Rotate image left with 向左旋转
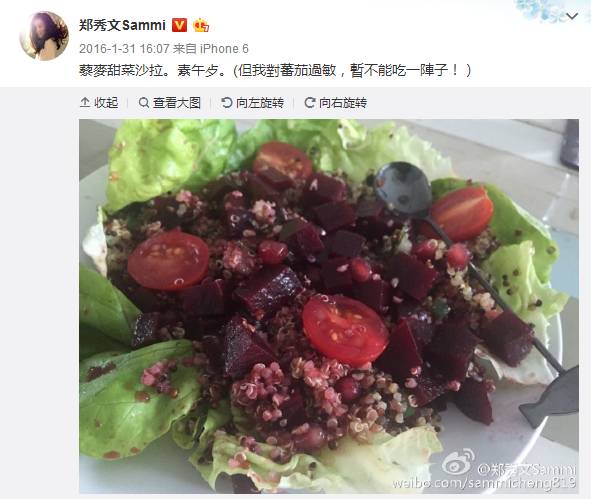 tap(253, 103)
